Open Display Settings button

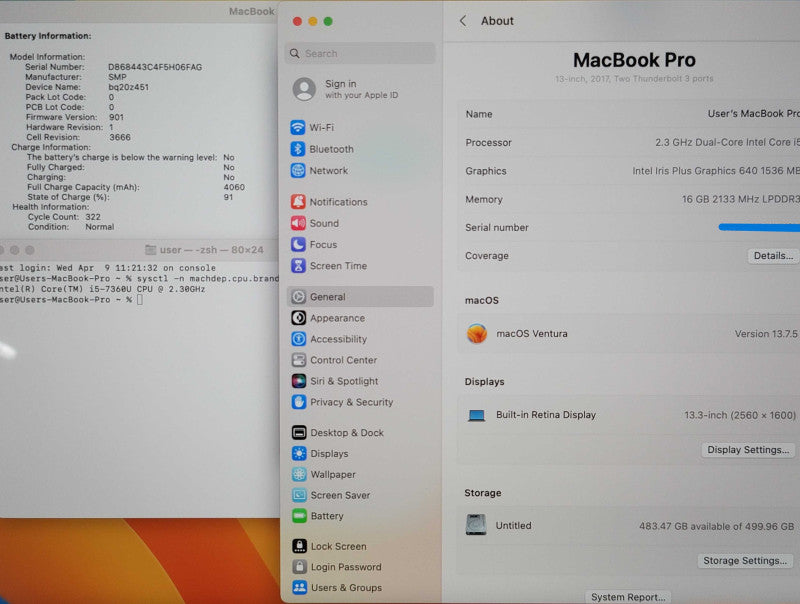pyautogui.click(x=747, y=449)
